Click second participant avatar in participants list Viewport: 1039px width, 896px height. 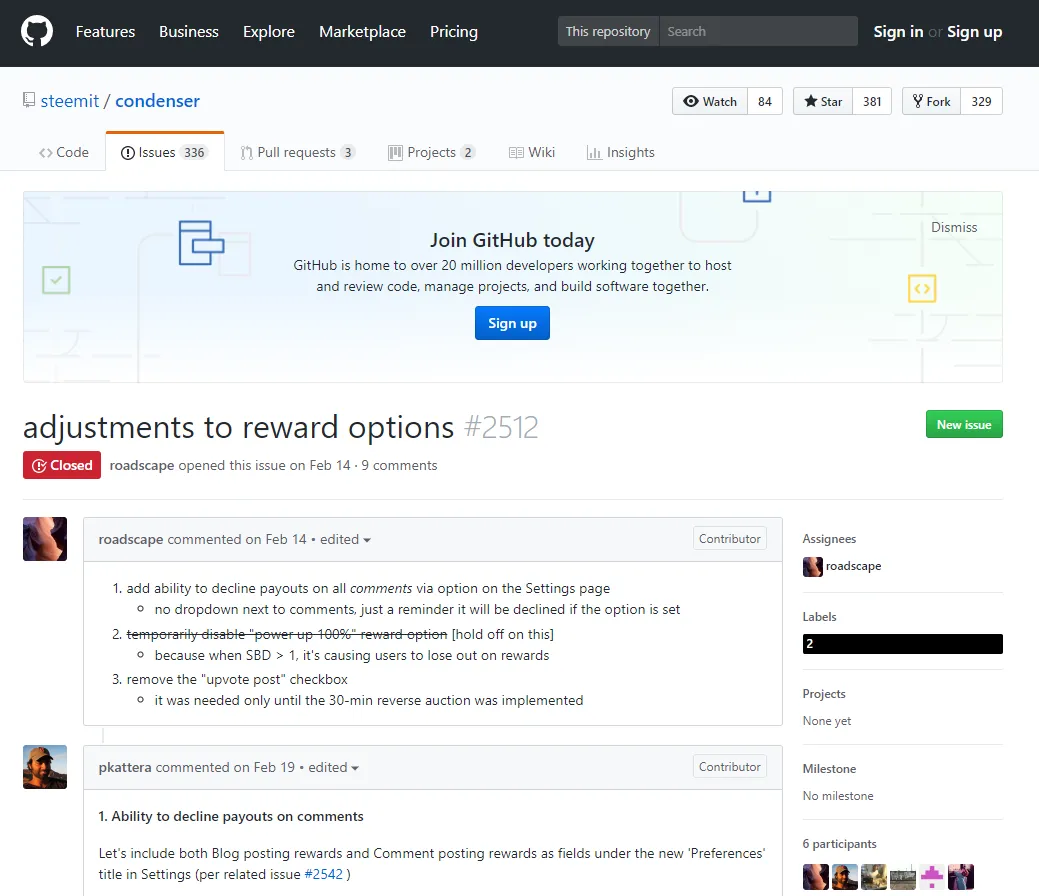pyautogui.click(x=845, y=877)
